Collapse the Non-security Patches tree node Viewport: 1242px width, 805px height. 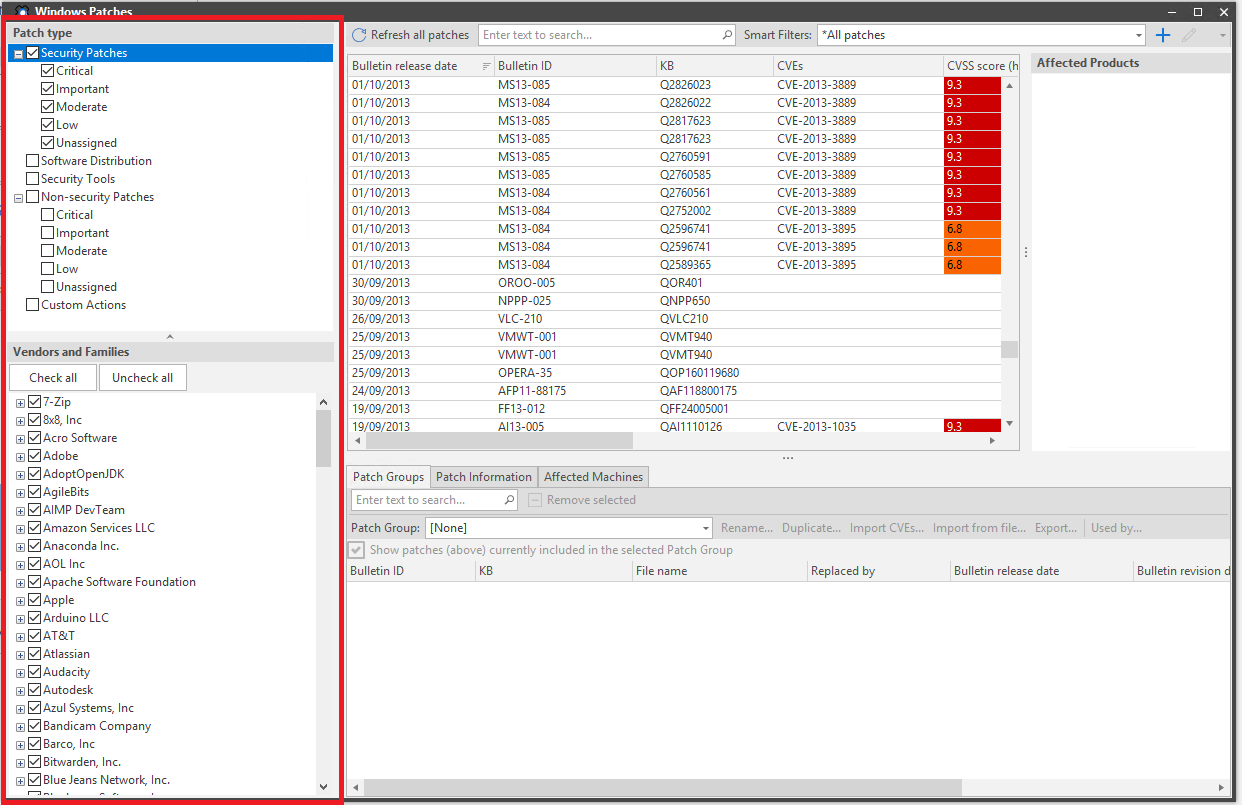[19, 198]
